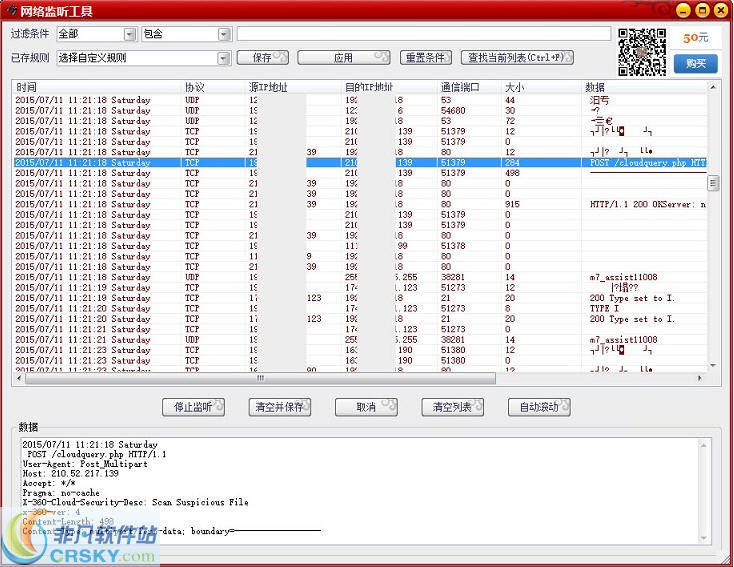Open the 全部 filter field dropdown
The width and height of the screenshot is (734, 567).
(x=130, y=34)
